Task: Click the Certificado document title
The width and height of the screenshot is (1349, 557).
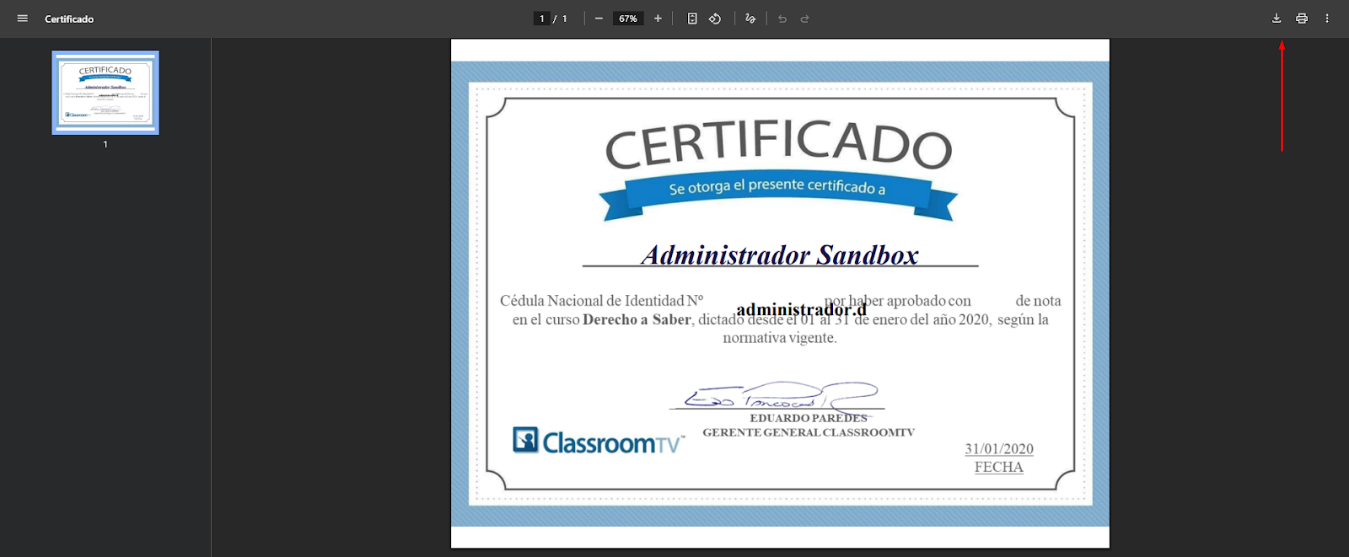Action: [69, 19]
